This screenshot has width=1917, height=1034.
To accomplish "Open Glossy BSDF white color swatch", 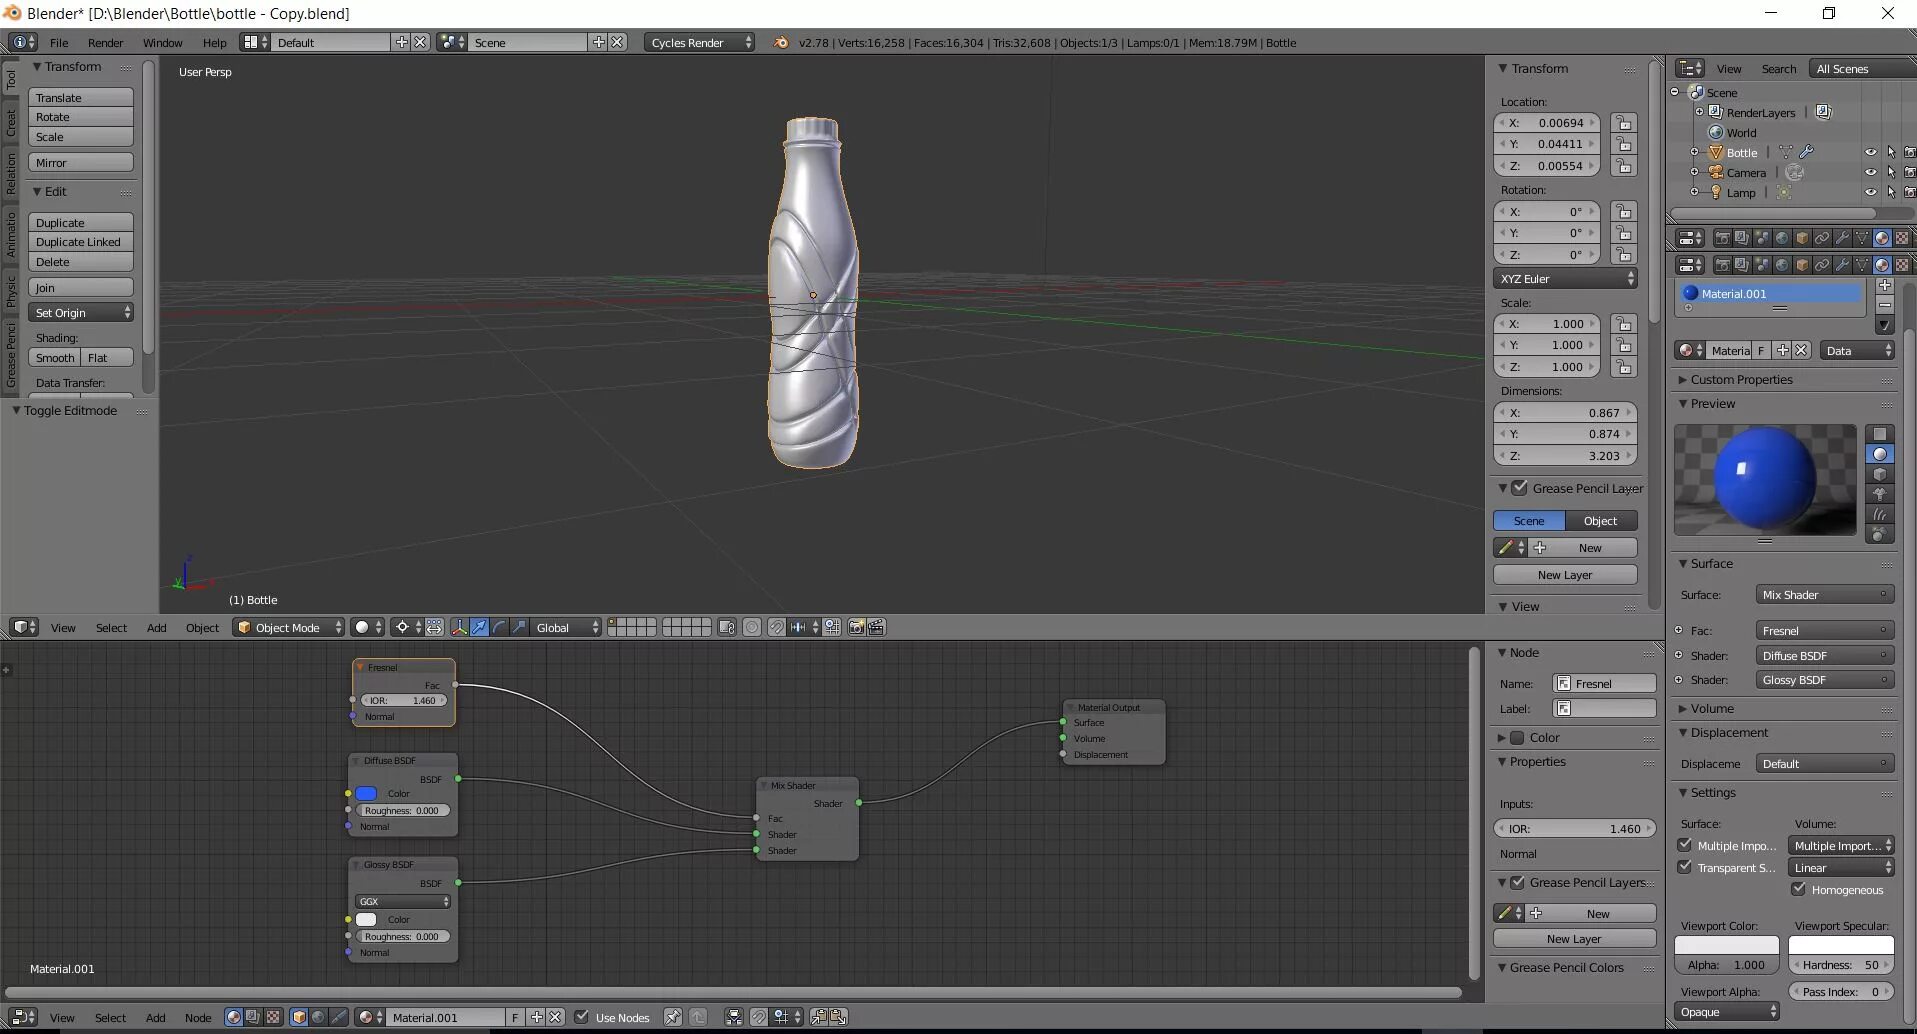I will (x=366, y=919).
